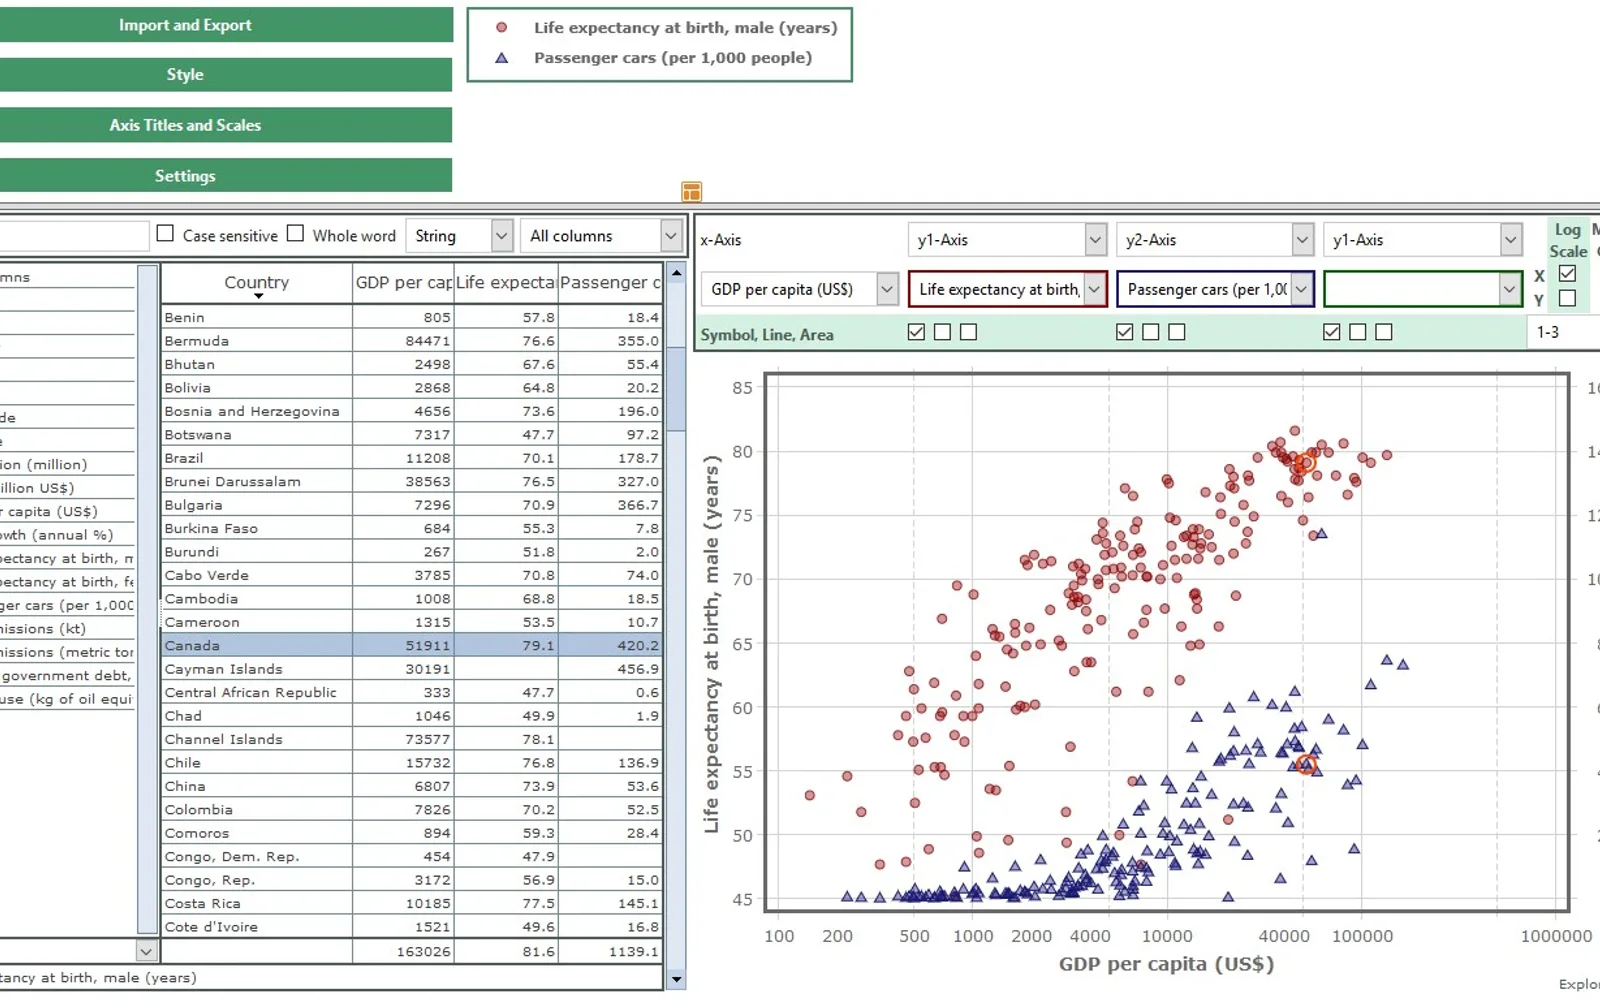
Task: Click highlighted Canada point on life expectancy series
Action: (1305, 463)
